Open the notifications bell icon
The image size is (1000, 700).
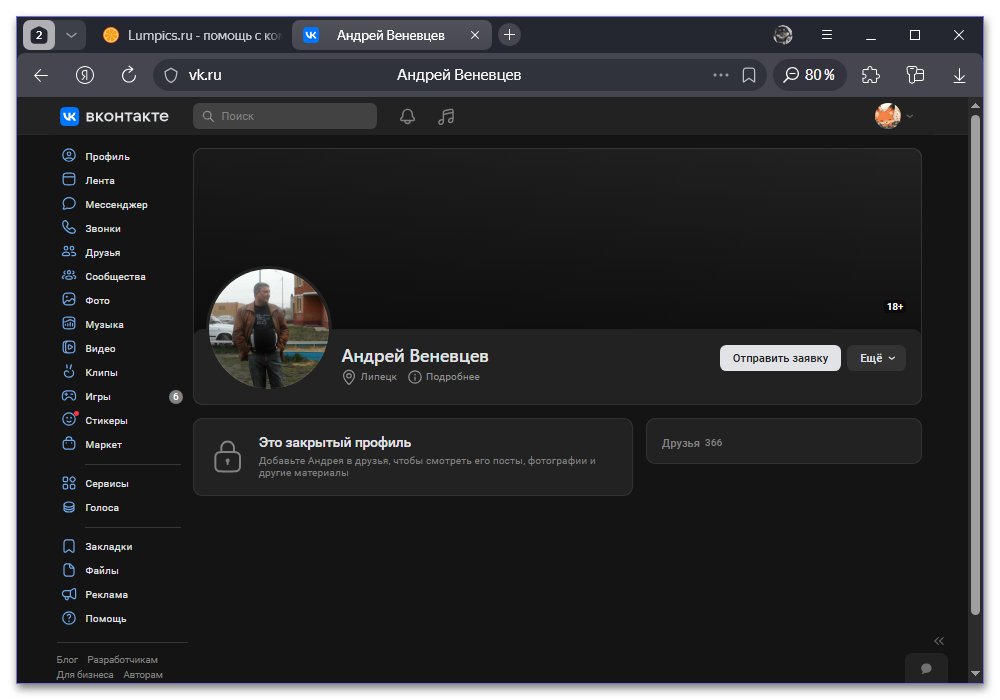click(x=408, y=116)
